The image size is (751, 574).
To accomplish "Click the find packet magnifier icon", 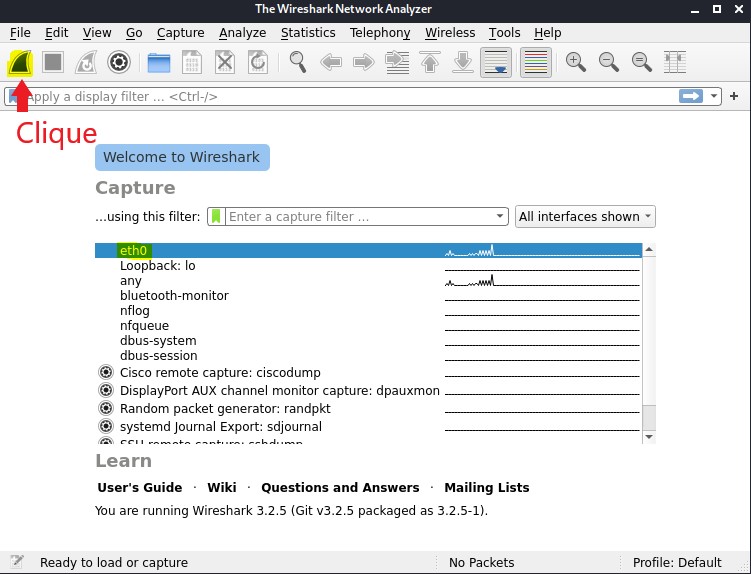I will click(298, 63).
